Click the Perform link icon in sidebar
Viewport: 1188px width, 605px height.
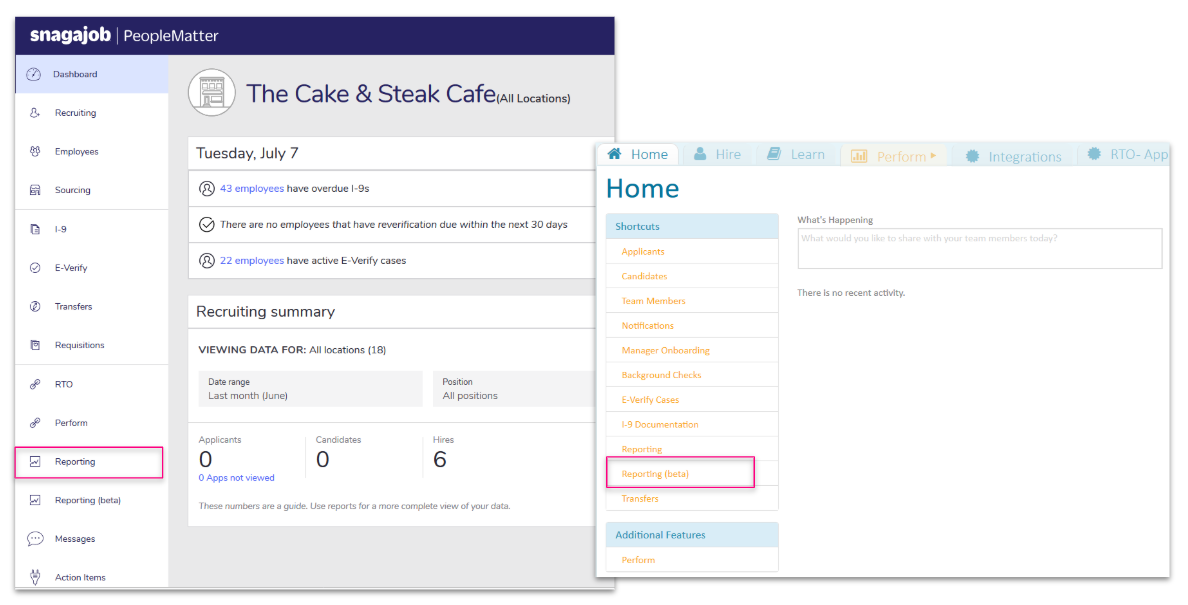(35, 423)
